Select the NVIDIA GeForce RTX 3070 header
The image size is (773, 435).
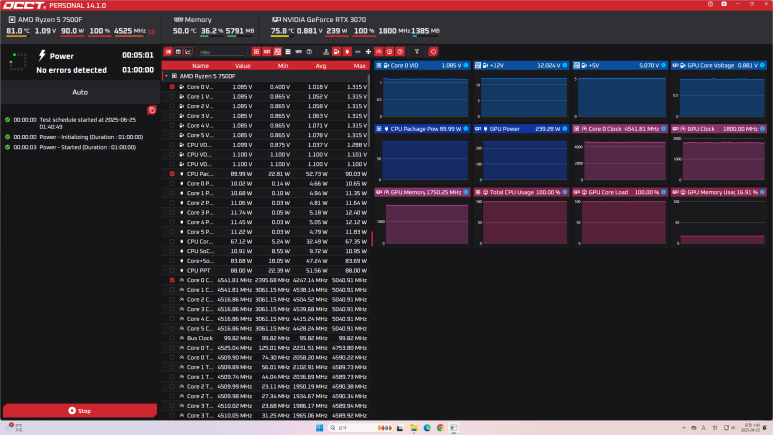tap(319, 20)
